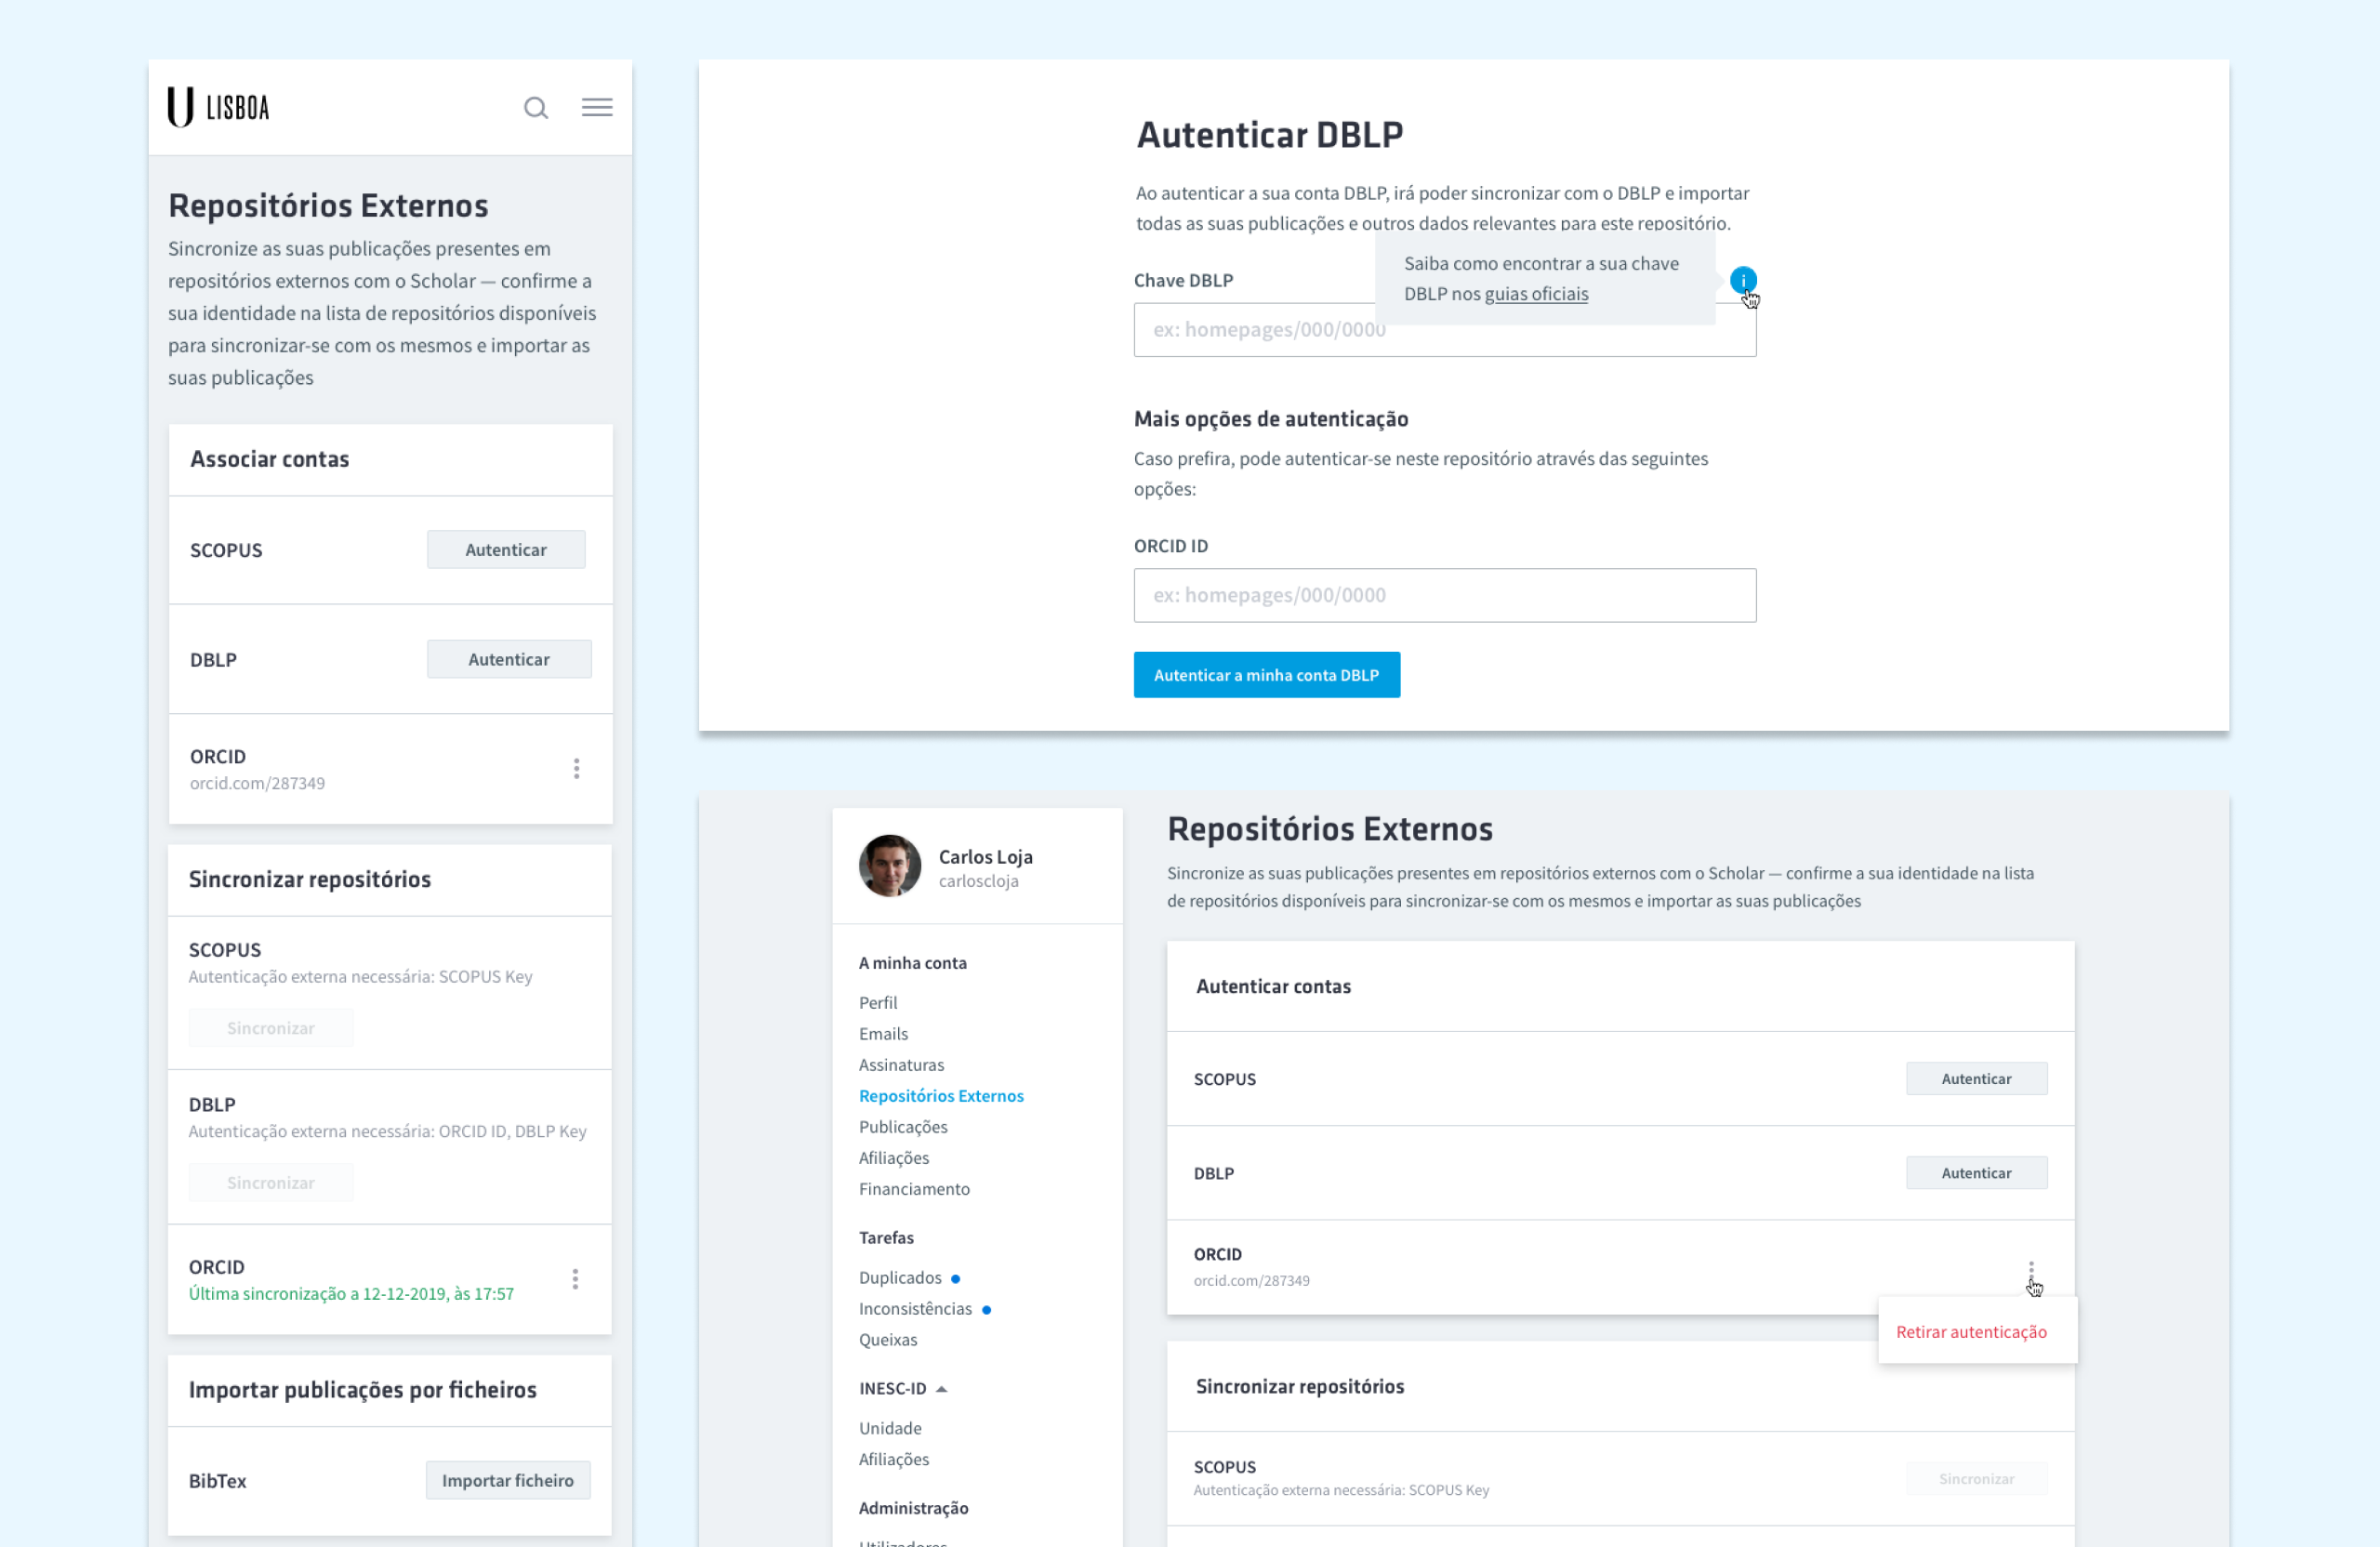2380x1547 pixels.
Task: Open Afiliações under INESC-ID
Action: 894,1460
